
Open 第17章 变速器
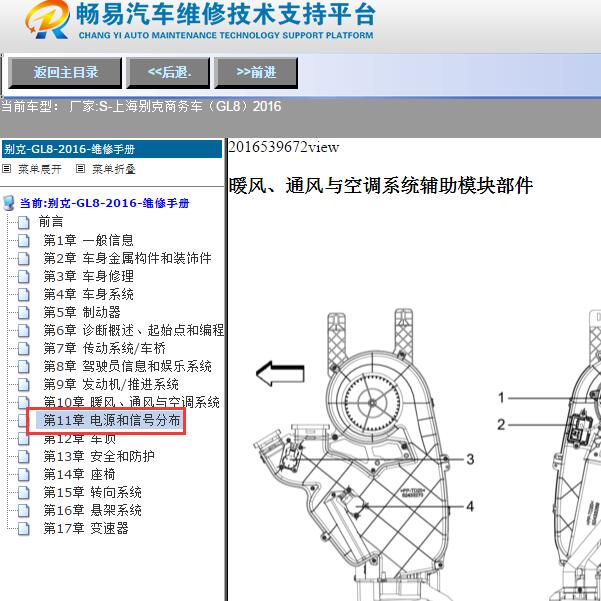(x=85, y=528)
